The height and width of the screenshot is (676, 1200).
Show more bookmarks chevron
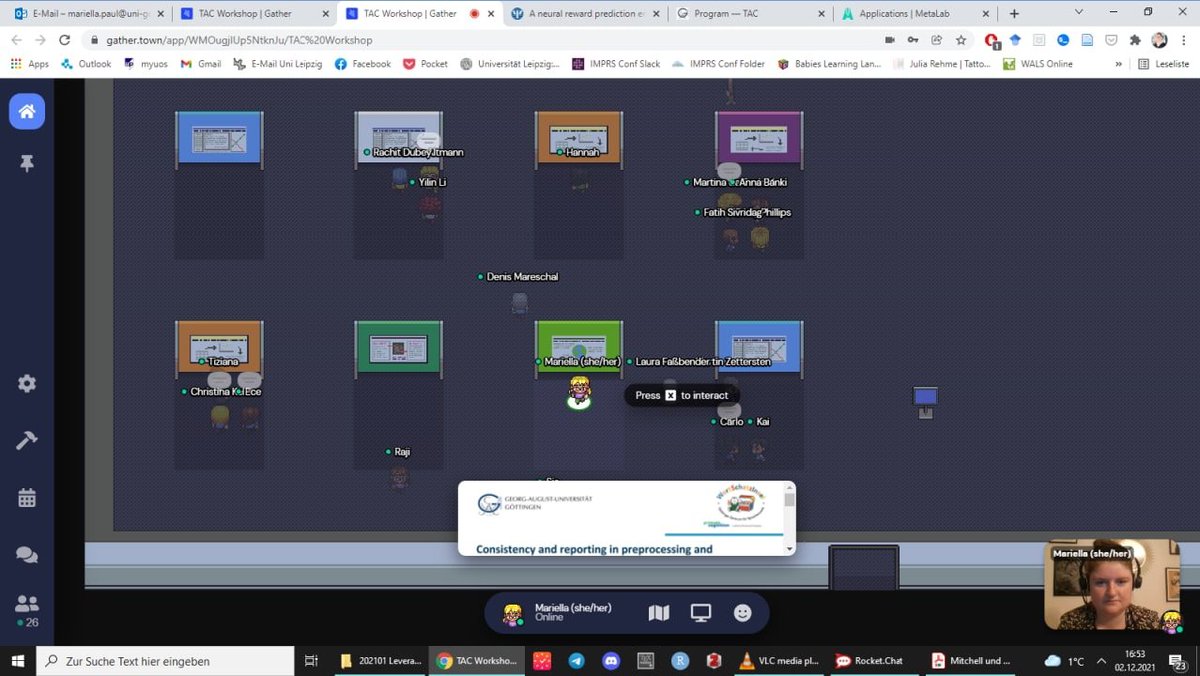pyautogui.click(x=1119, y=64)
